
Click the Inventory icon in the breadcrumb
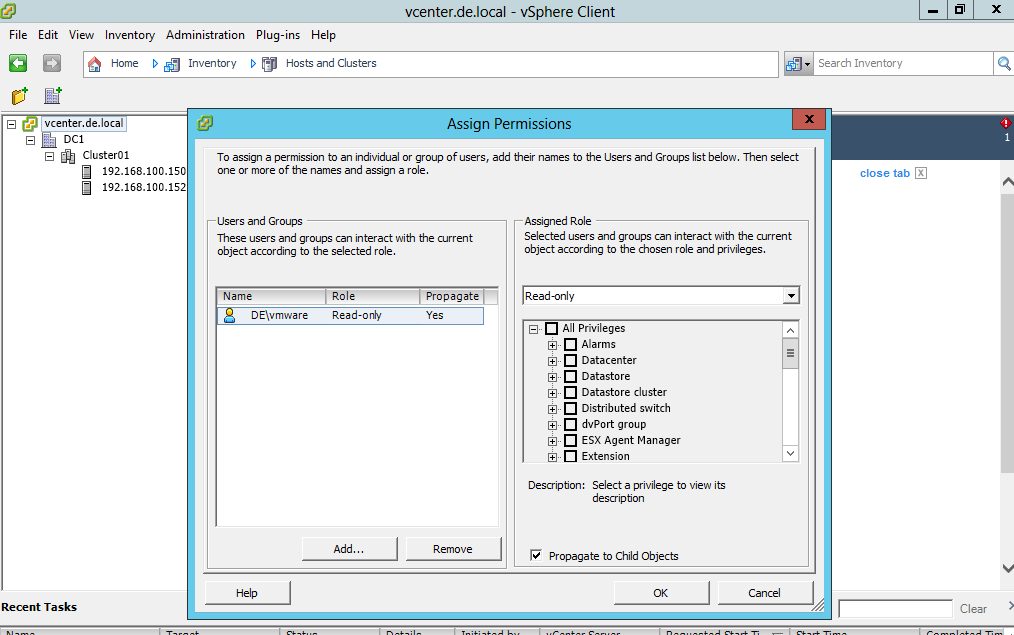pyautogui.click(x=171, y=63)
